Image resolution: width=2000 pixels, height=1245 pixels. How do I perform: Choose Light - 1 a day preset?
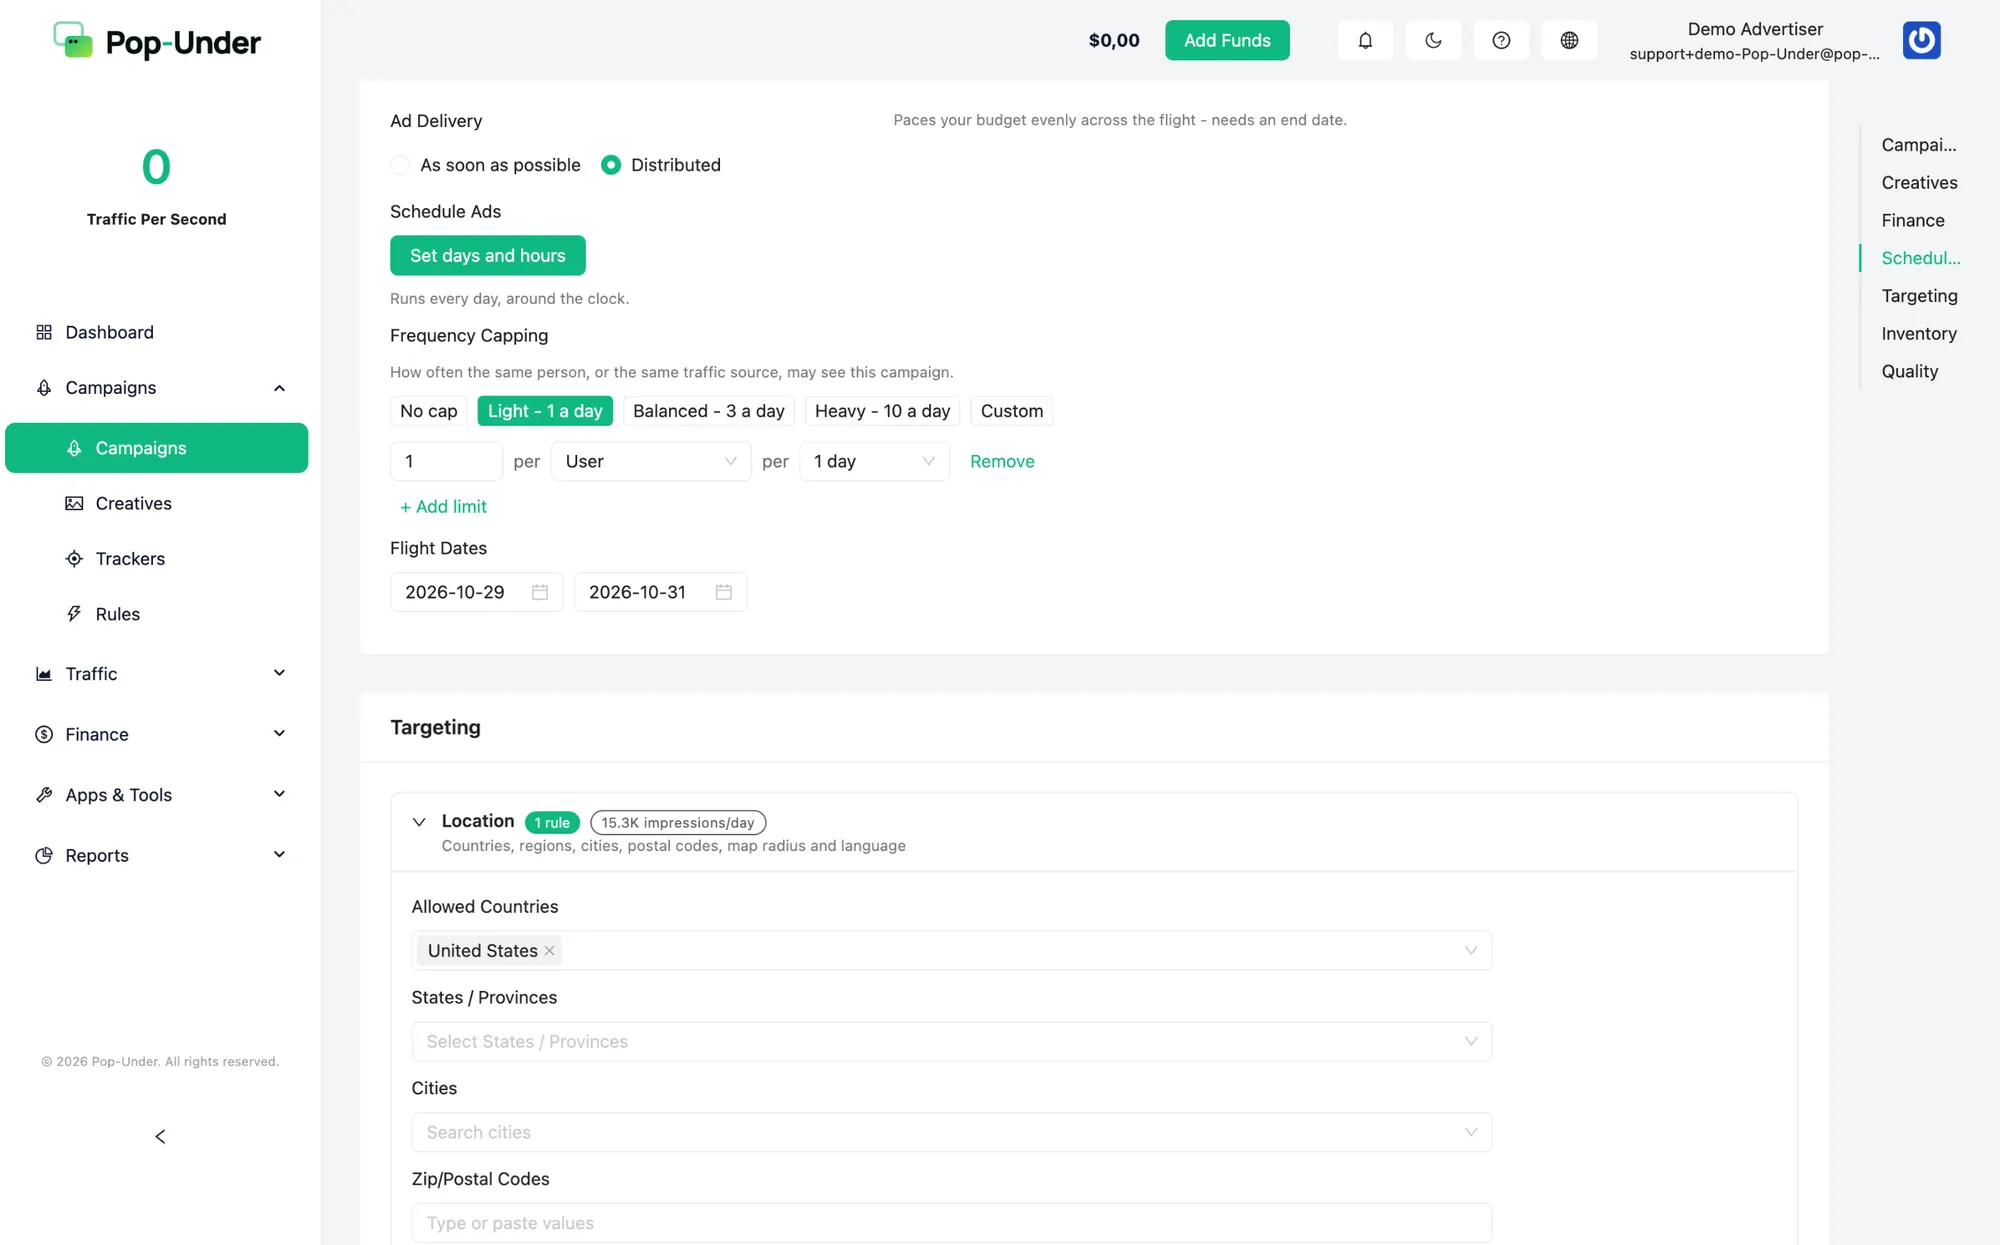545,411
